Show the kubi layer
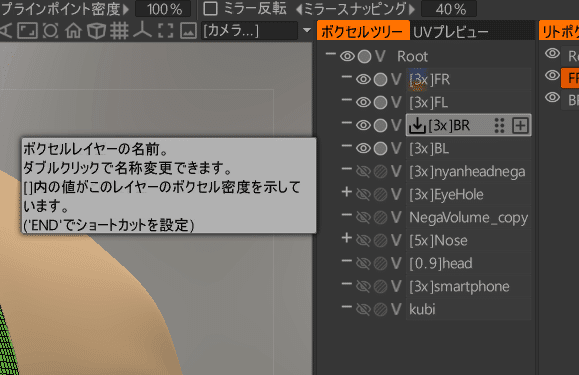This screenshot has width=579, height=375. [x=363, y=309]
